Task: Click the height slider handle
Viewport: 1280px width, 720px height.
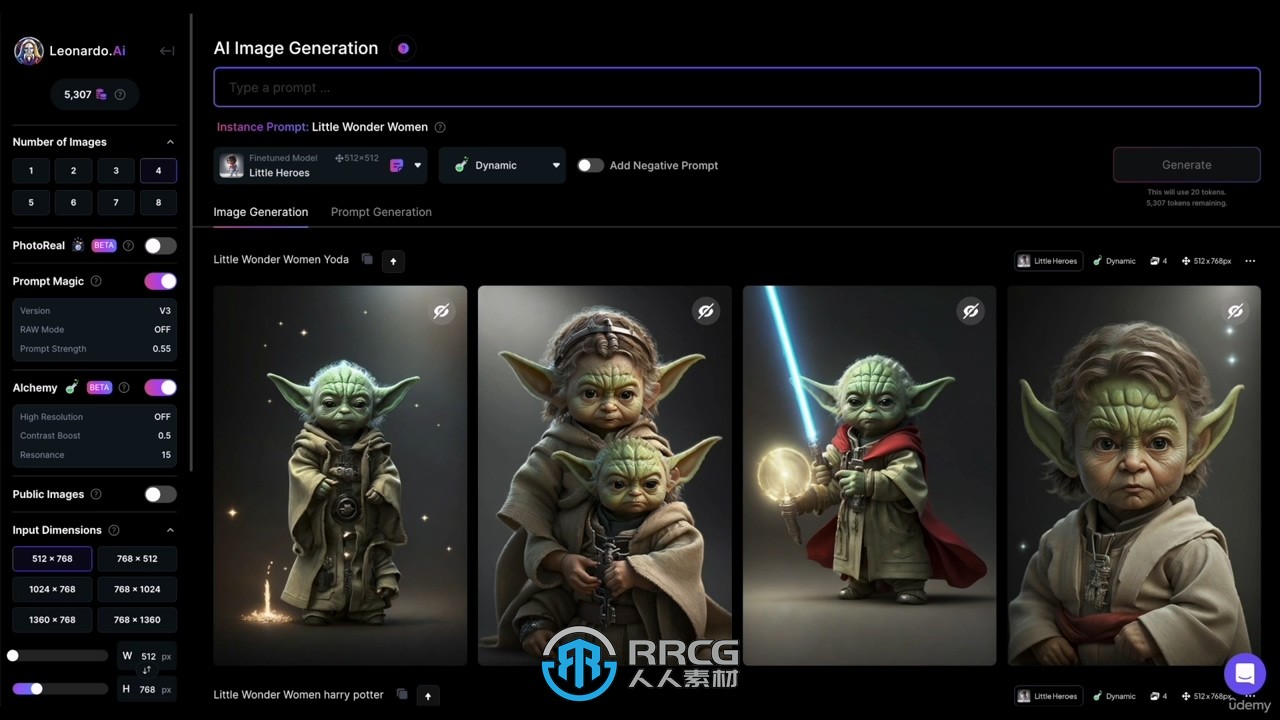Action: click(x=37, y=689)
